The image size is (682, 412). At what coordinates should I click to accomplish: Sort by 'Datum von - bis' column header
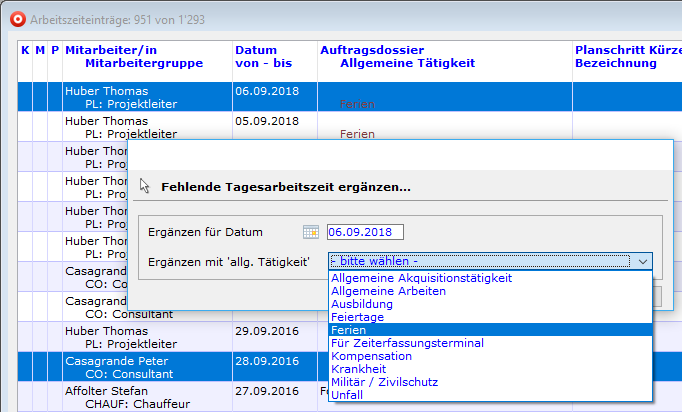coord(262,56)
